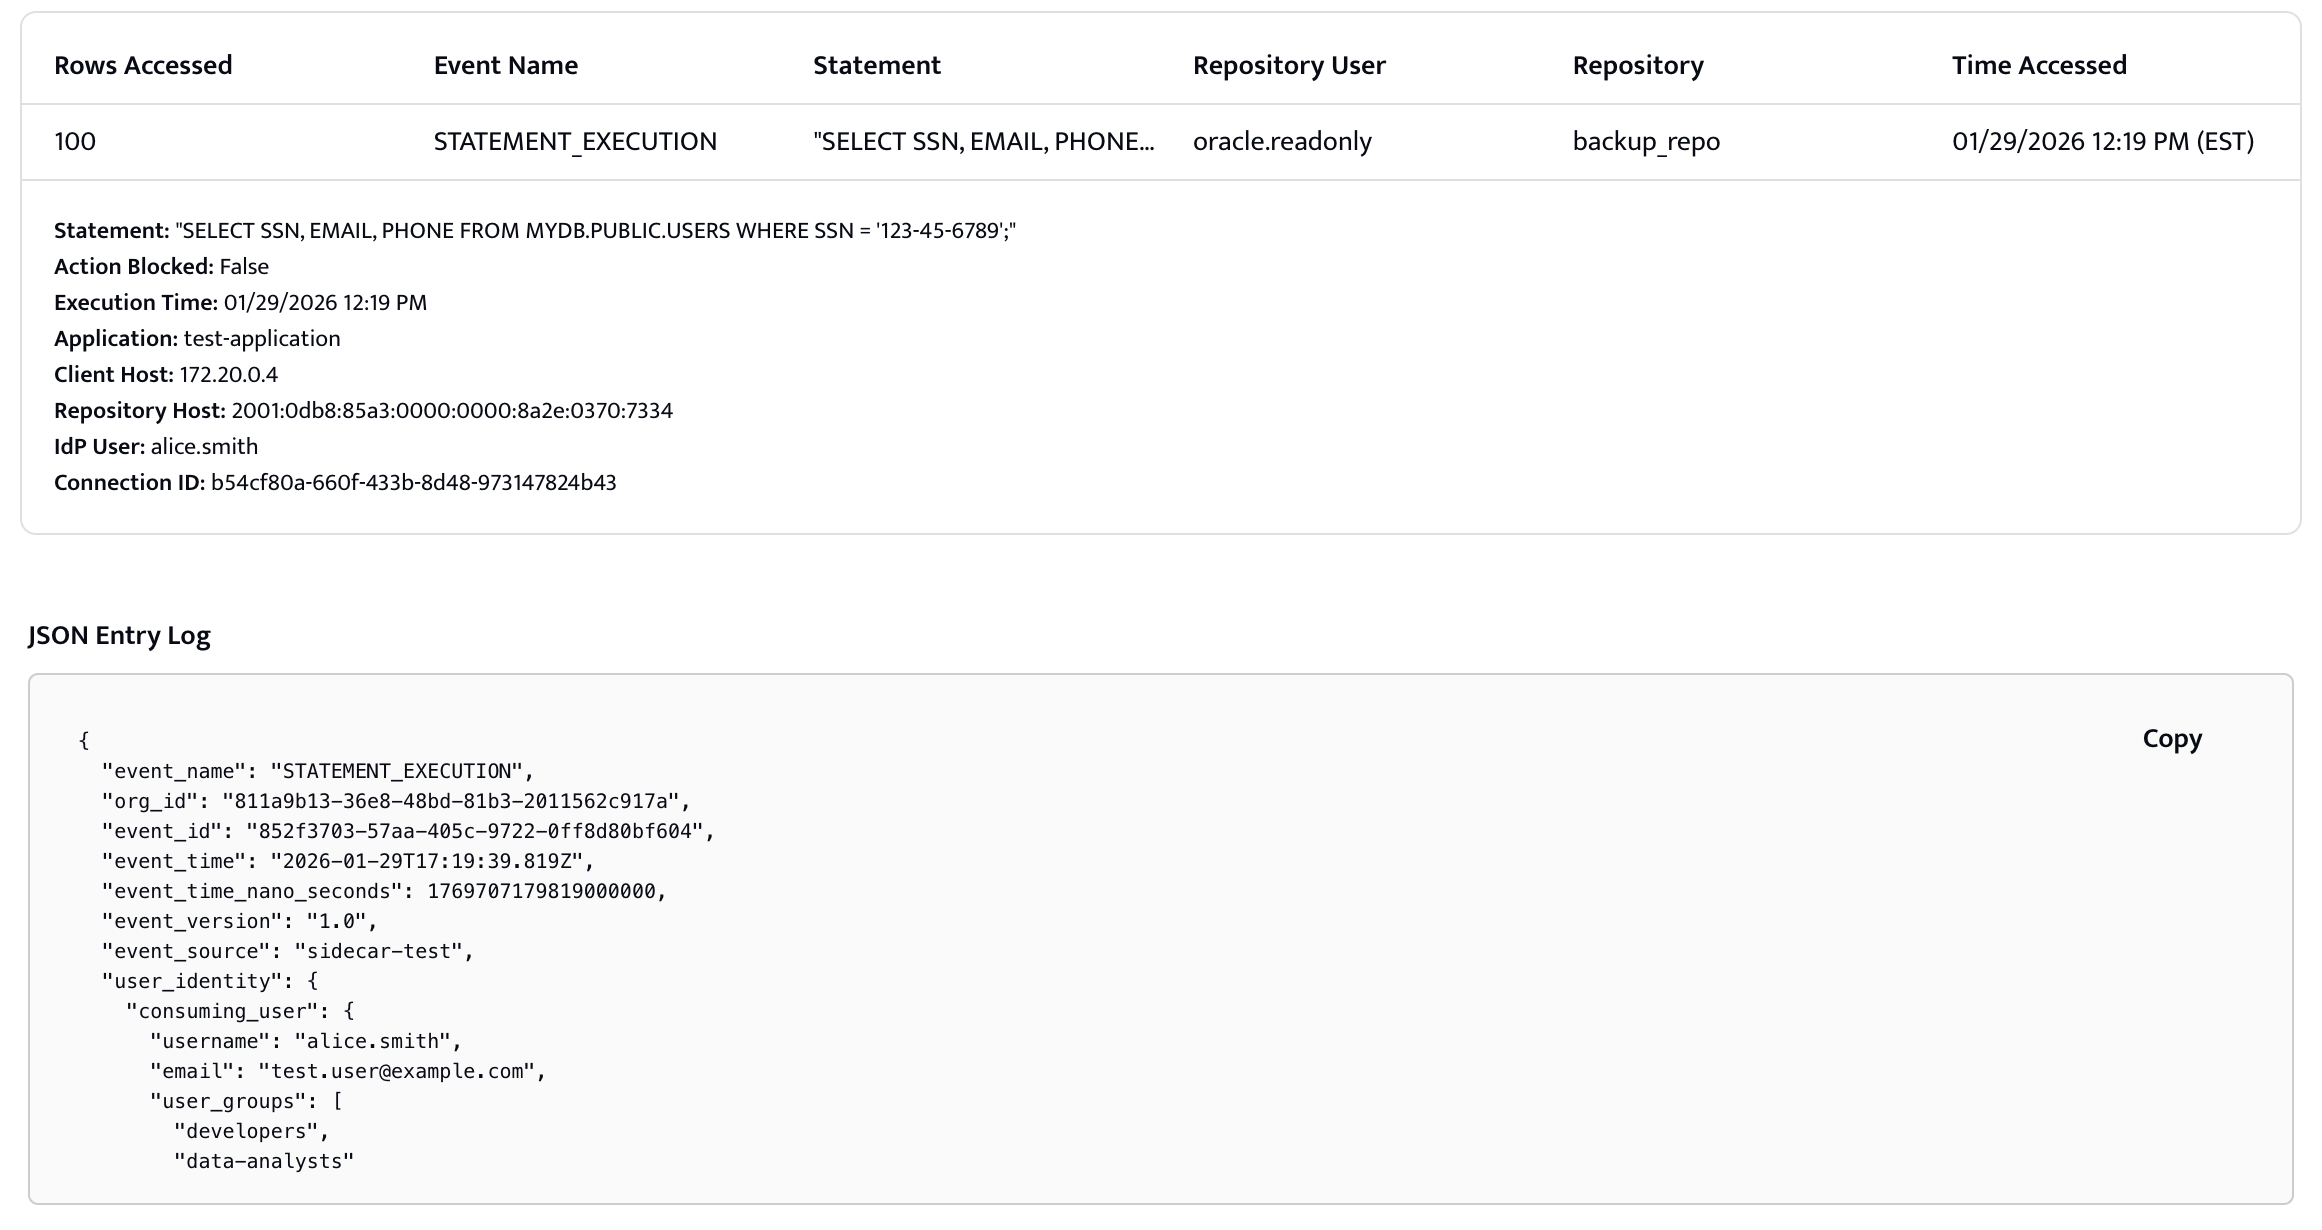Click the Event Name column header
This screenshot has height=1230, width=2322.
pos(505,66)
